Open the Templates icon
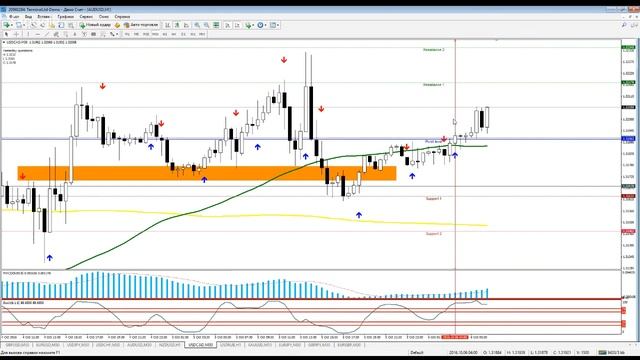The height and width of the screenshot is (360, 640). pos(272,25)
